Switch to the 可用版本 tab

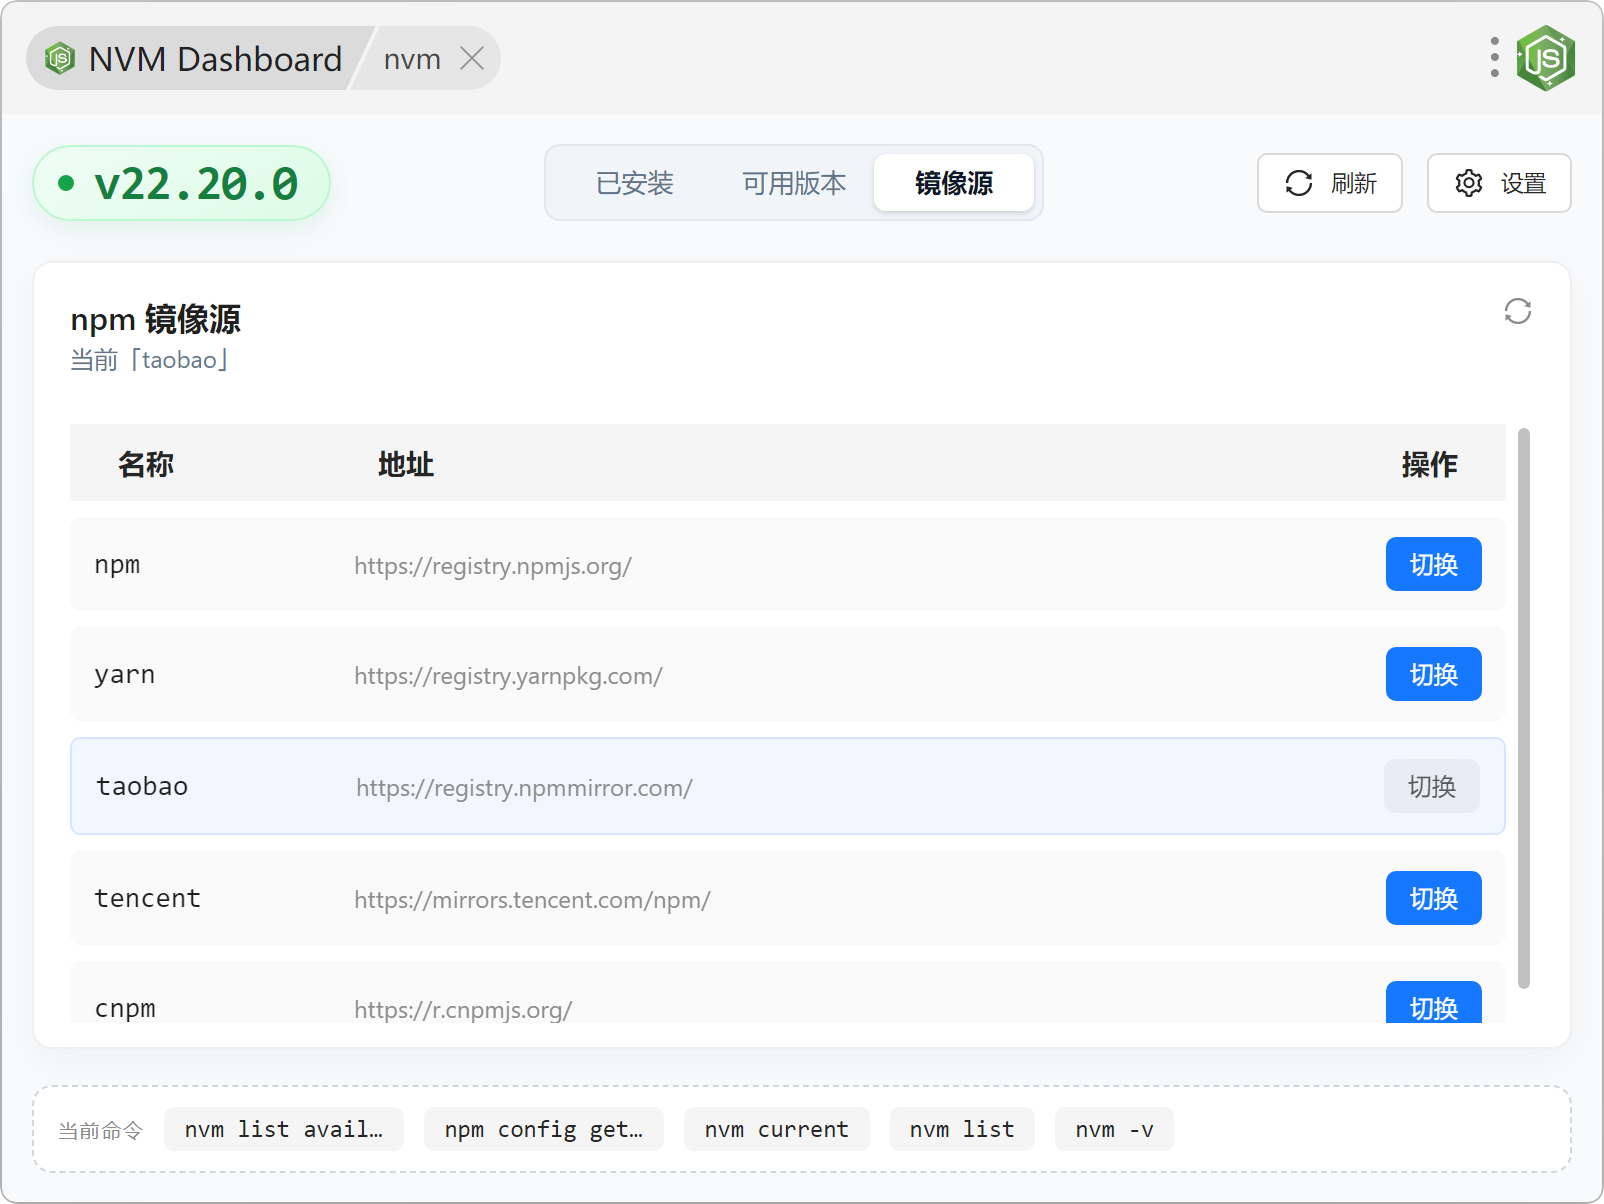tap(794, 183)
